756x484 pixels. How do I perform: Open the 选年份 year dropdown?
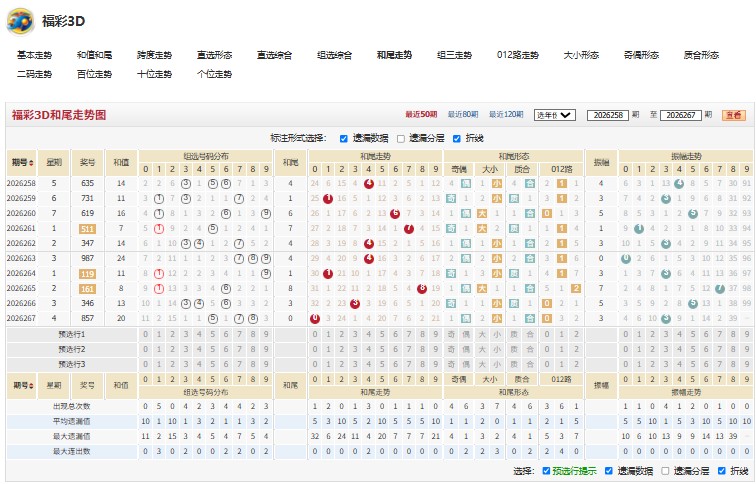coord(554,115)
